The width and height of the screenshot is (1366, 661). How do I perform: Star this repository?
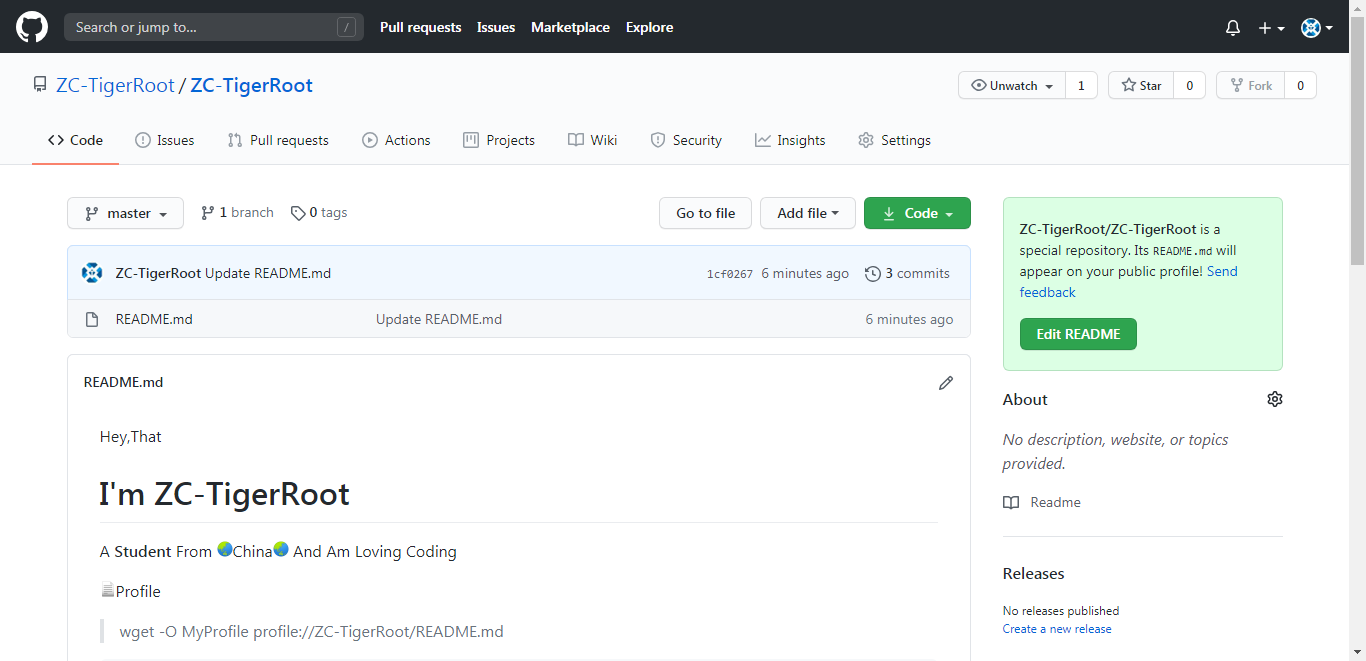[x=1141, y=86]
